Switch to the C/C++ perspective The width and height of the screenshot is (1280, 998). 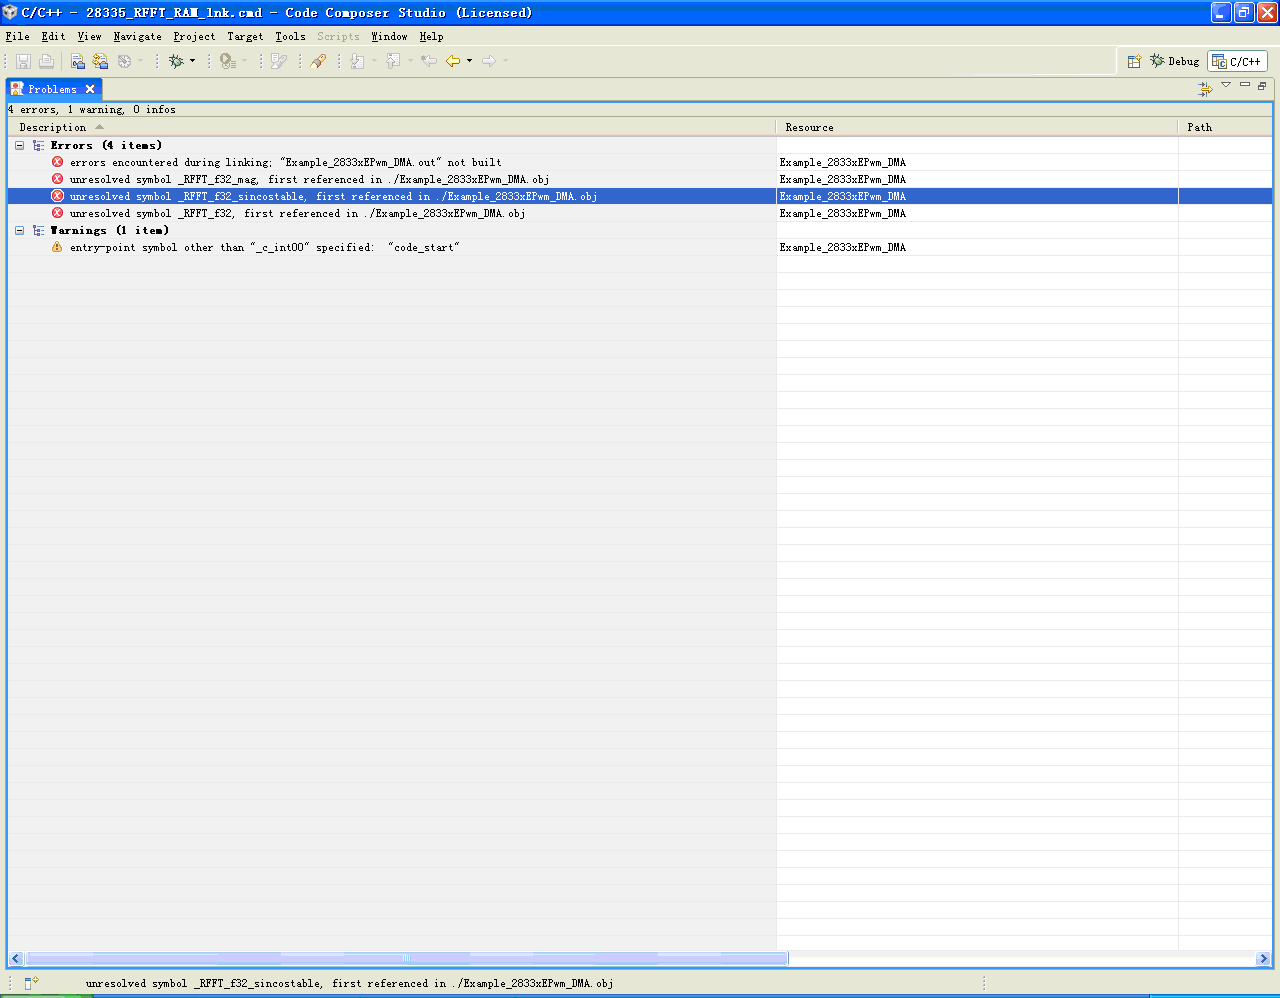(x=1237, y=61)
